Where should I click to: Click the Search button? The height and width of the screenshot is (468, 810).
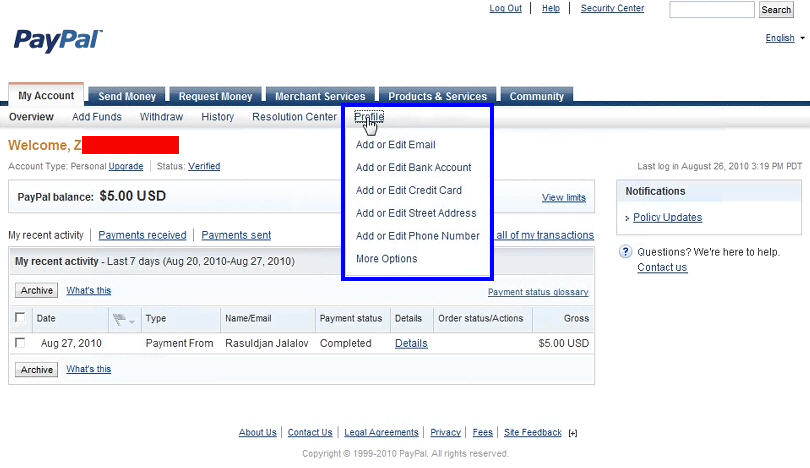point(776,9)
